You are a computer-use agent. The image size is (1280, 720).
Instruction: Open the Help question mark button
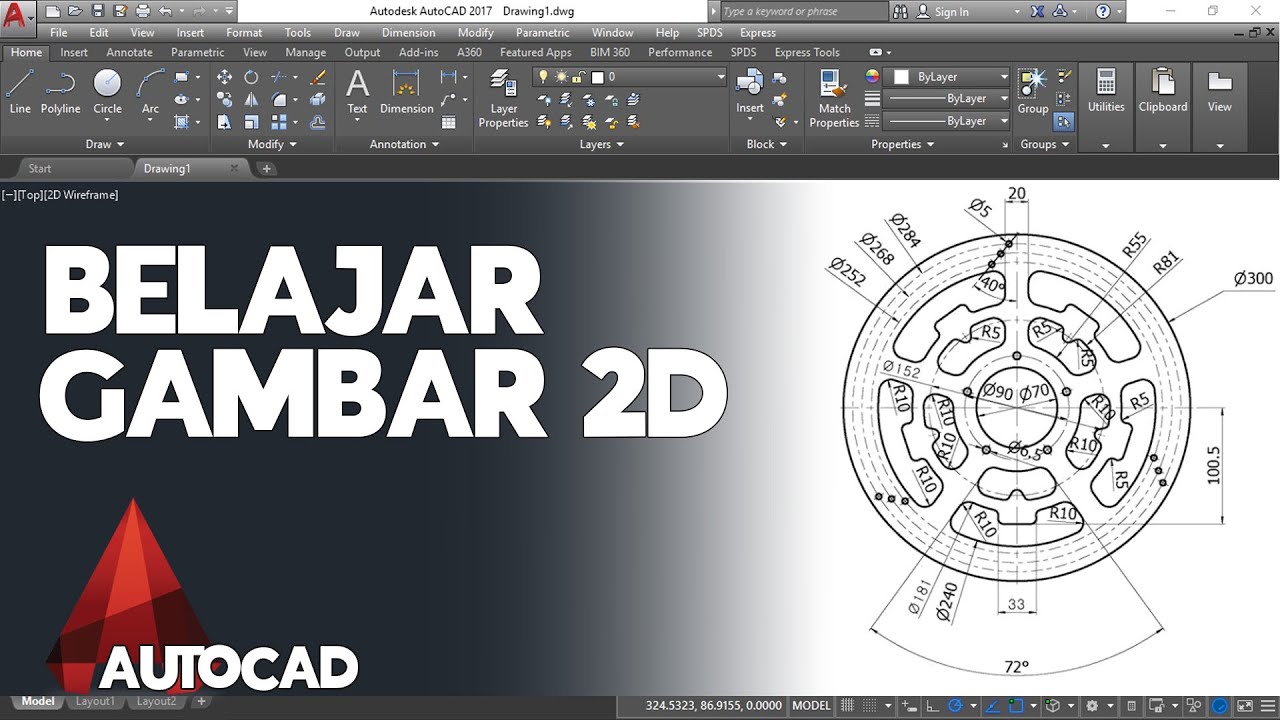[x=1103, y=12]
